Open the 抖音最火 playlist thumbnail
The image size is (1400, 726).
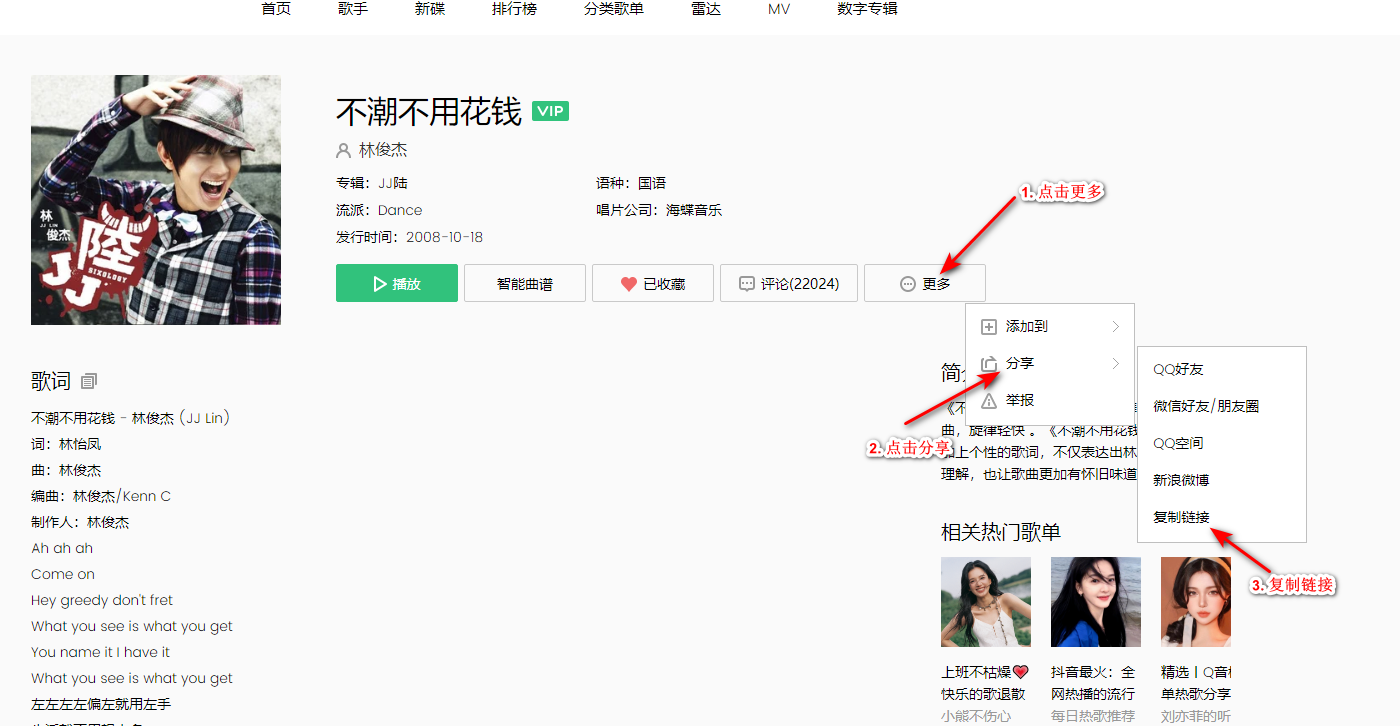1096,602
